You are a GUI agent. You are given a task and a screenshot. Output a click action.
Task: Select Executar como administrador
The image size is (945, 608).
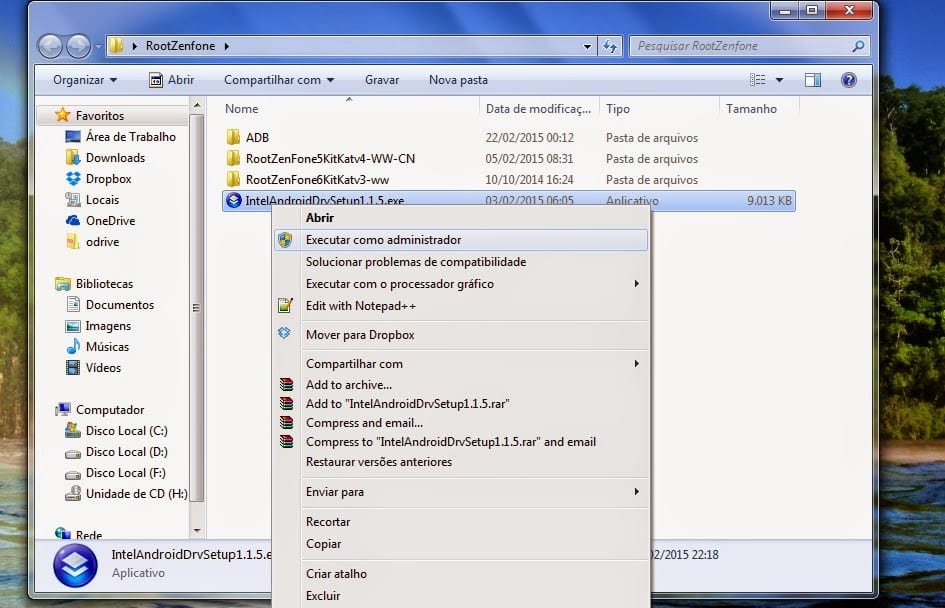(x=383, y=240)
